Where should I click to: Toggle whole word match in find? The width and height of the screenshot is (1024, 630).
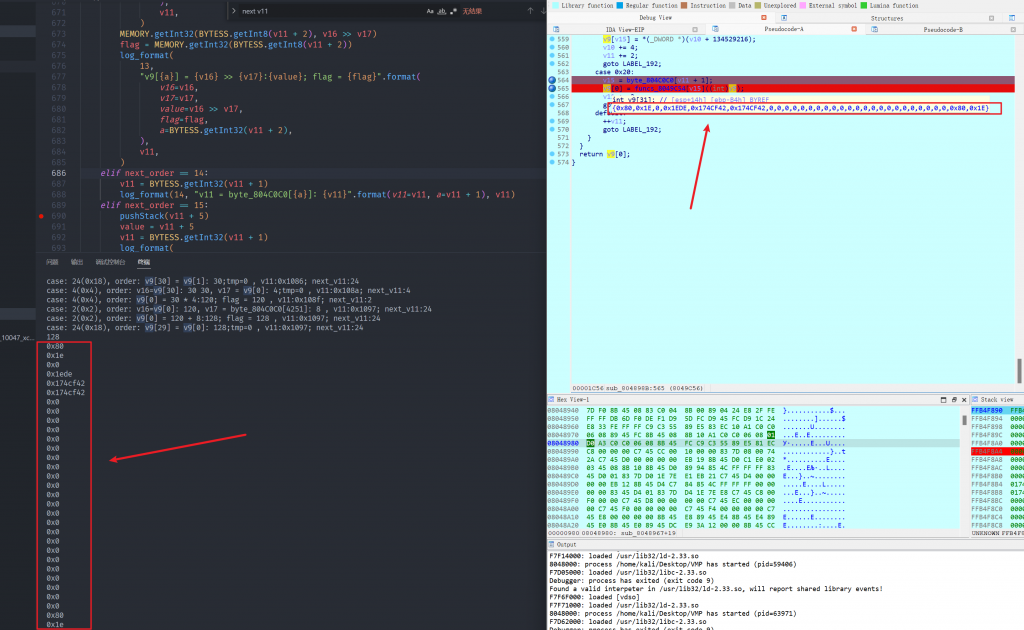point(444,11)
